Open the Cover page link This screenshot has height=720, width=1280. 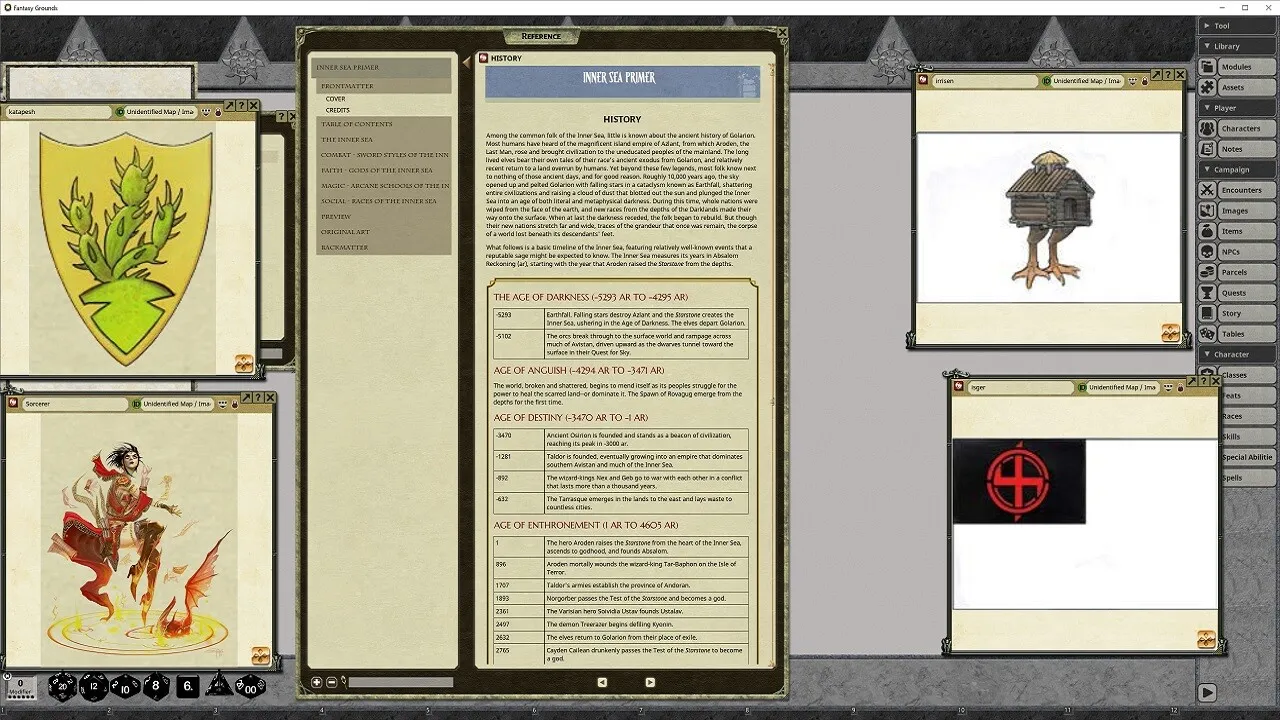pyautogui.click(x=336, y=99)
